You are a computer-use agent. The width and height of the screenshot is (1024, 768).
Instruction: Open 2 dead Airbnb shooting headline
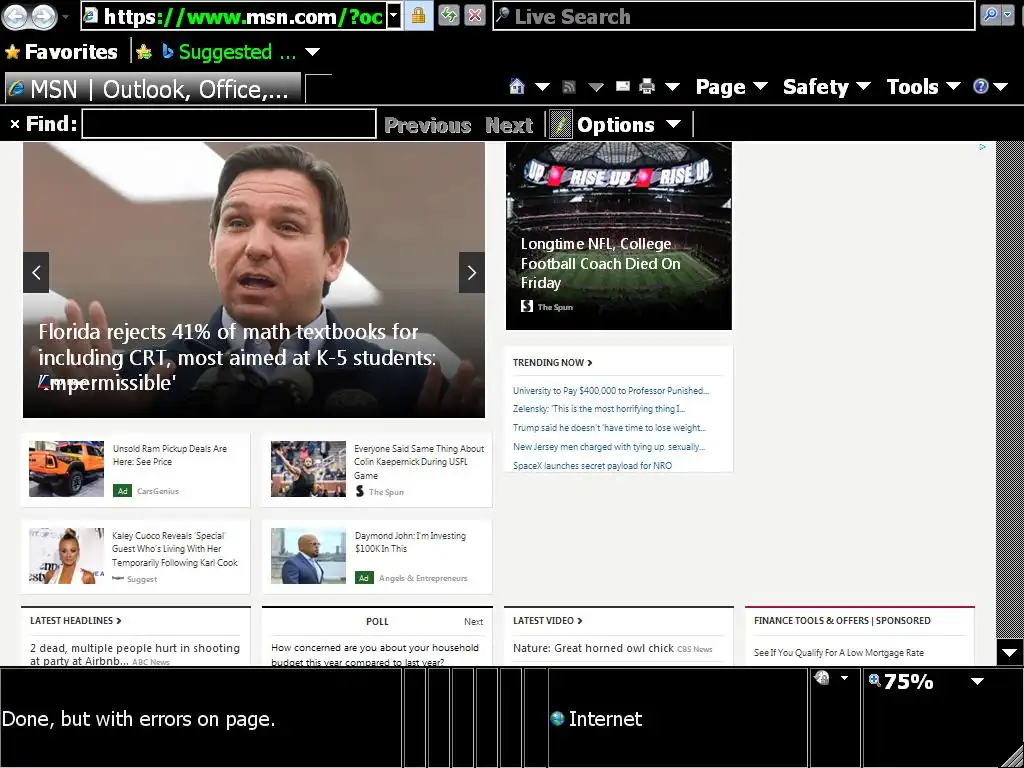pos(135,654)
